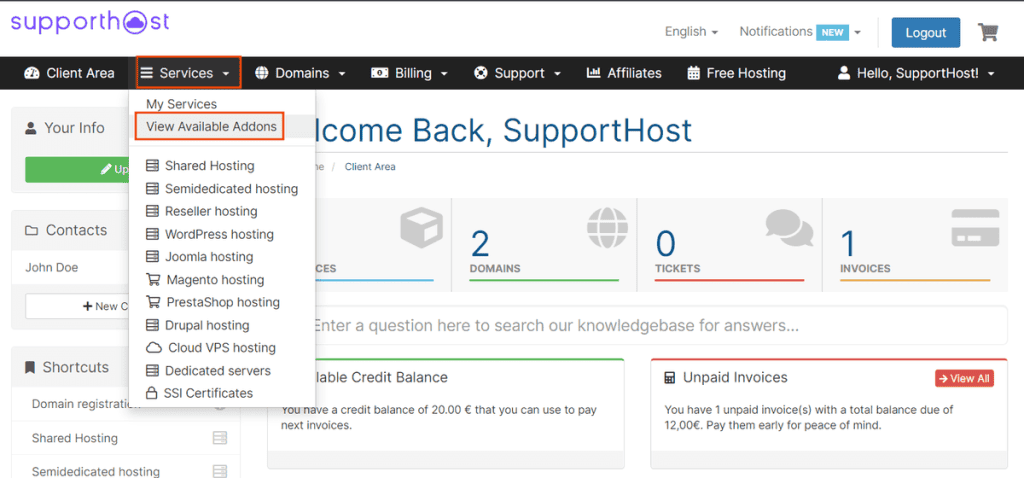Click the bookmark icon beside Shortcuts
The height and width of the screenshot is (478, 1024).
point(30,368)
